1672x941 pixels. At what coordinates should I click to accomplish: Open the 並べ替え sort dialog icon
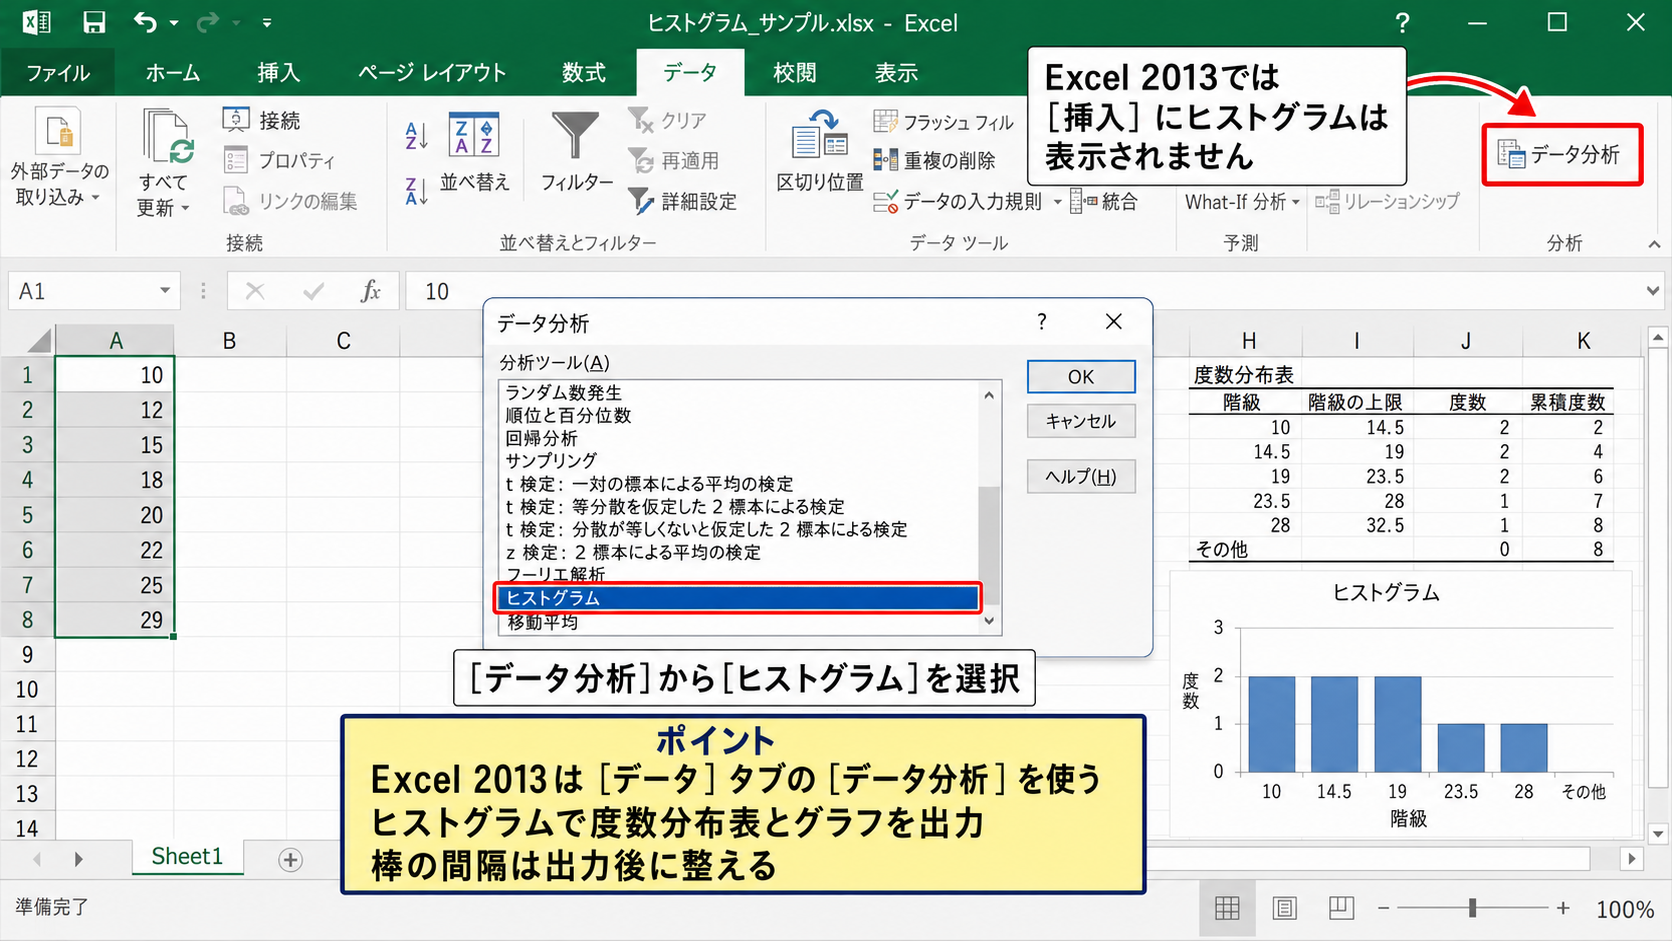click(474, 135)
